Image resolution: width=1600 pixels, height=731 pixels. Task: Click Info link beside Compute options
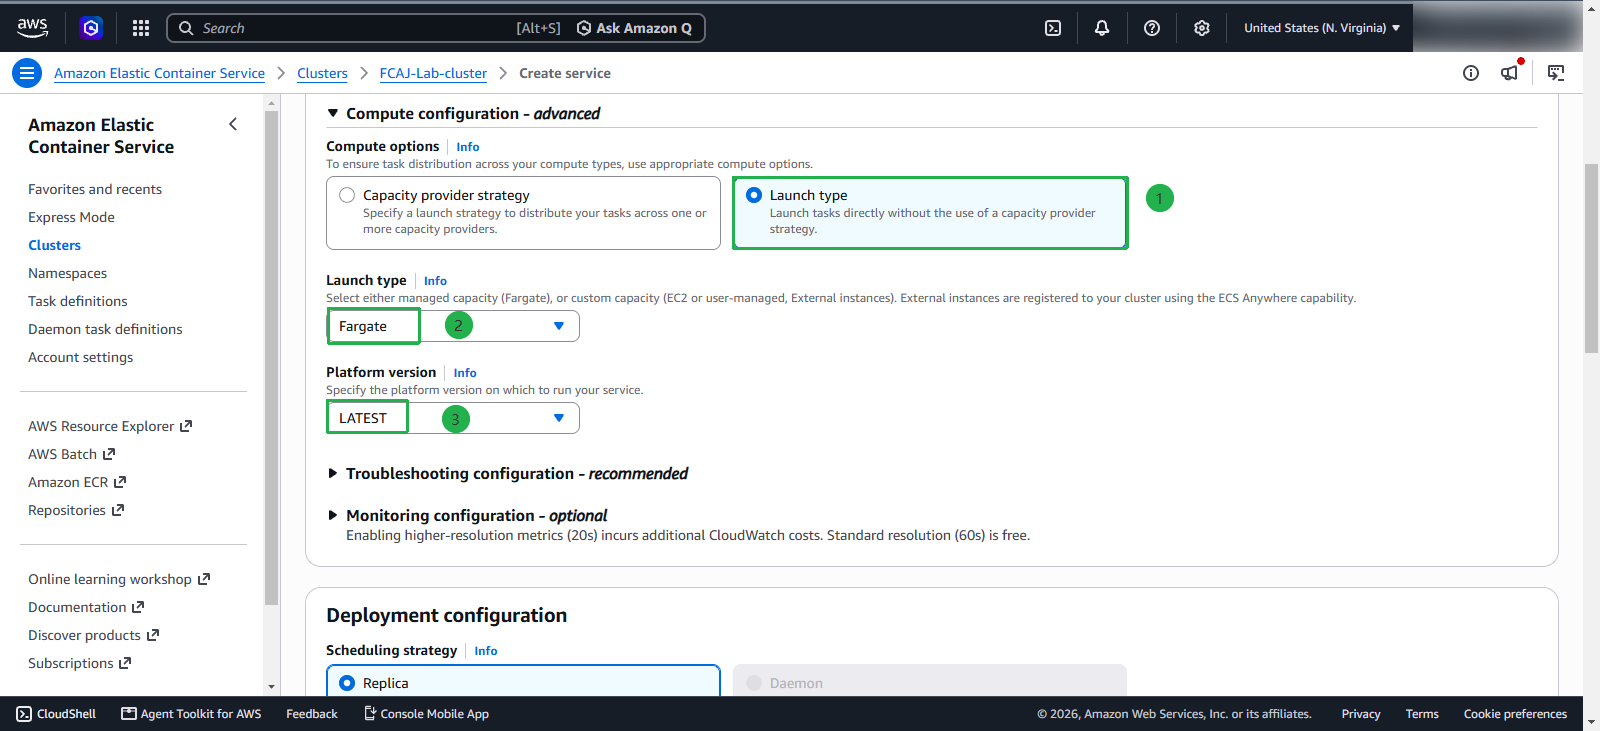[x=468, y=147]
